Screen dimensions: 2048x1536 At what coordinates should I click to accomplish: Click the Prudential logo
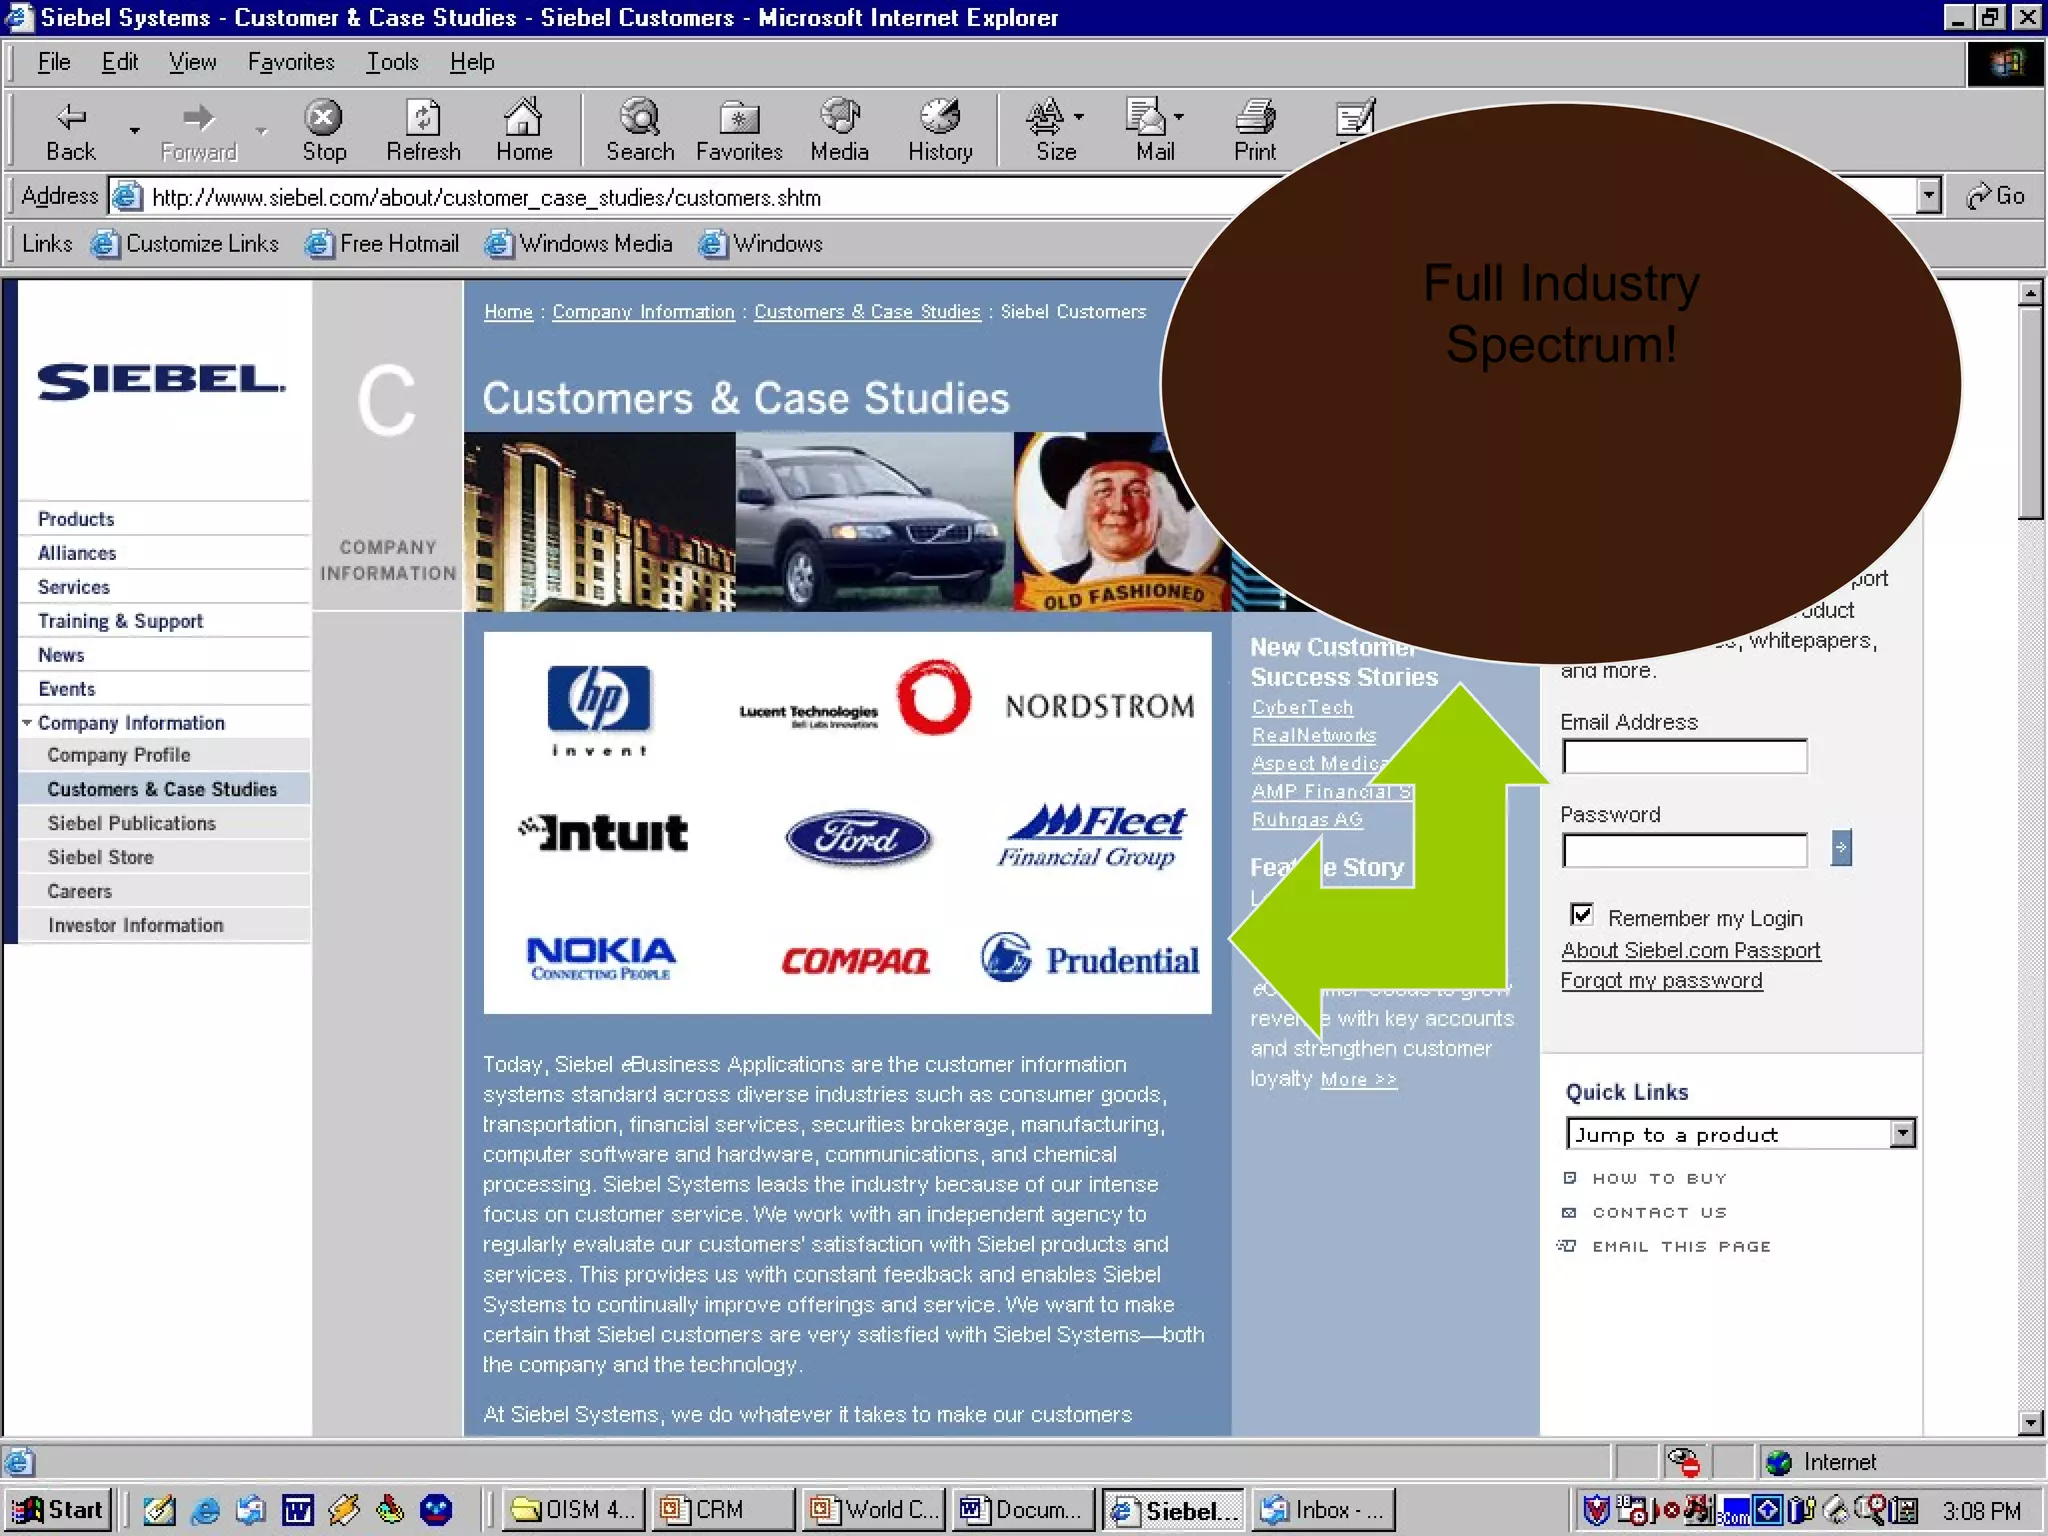click(x=1090, y=958)
